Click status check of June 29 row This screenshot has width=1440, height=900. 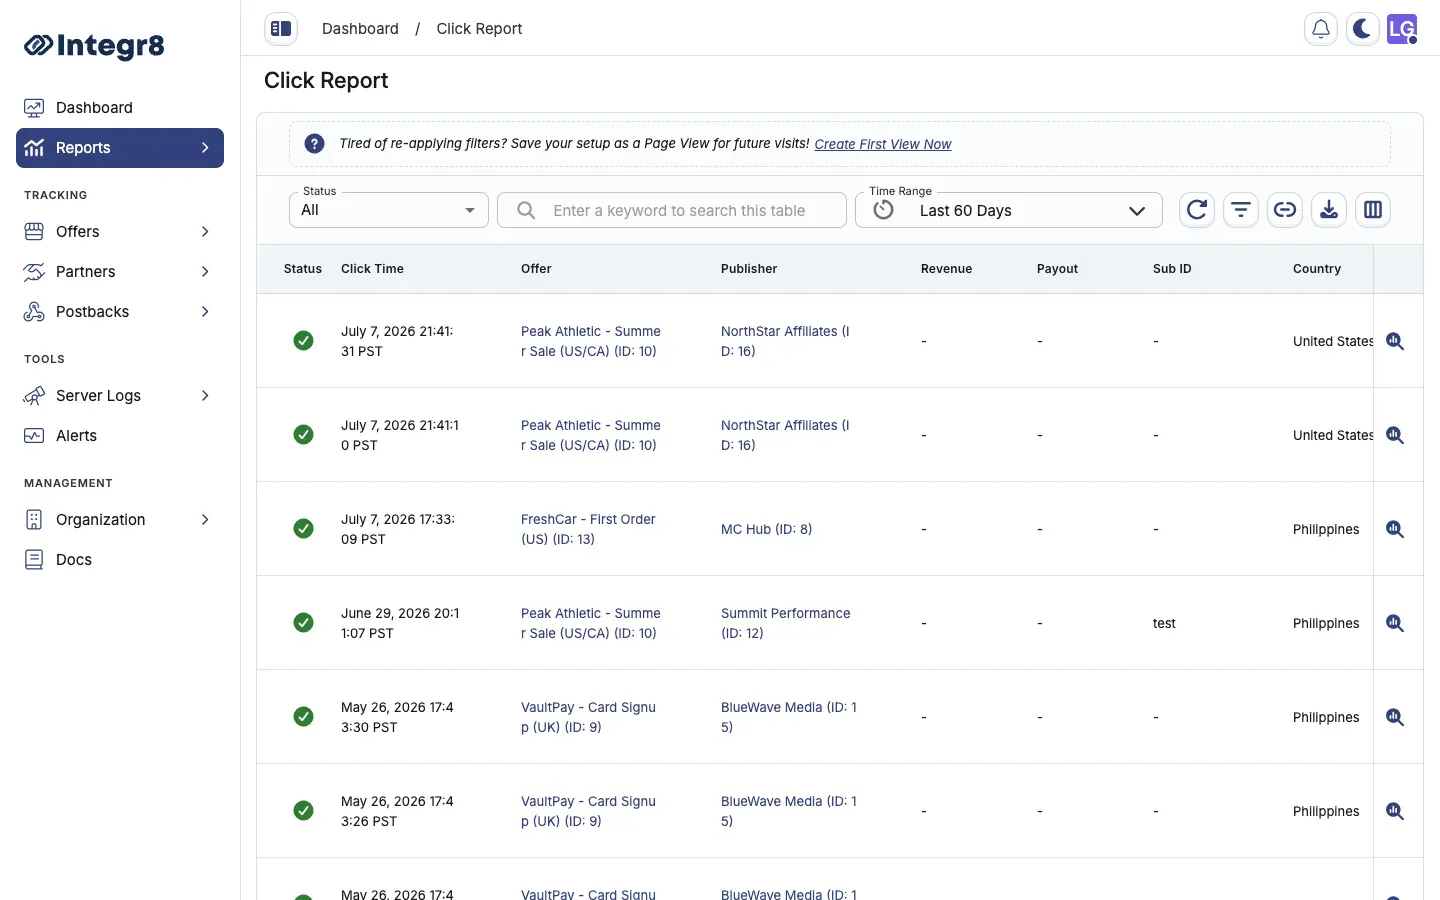point(303,623)
